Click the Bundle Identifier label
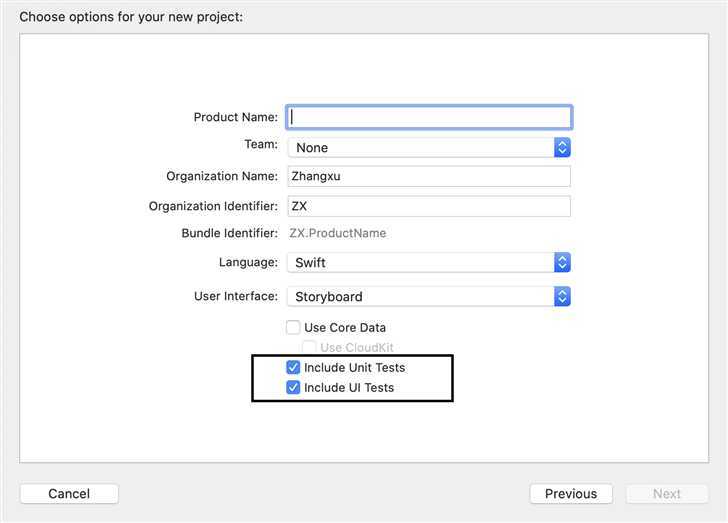Screen dimensions: 728x523 (x=229, y=233)
